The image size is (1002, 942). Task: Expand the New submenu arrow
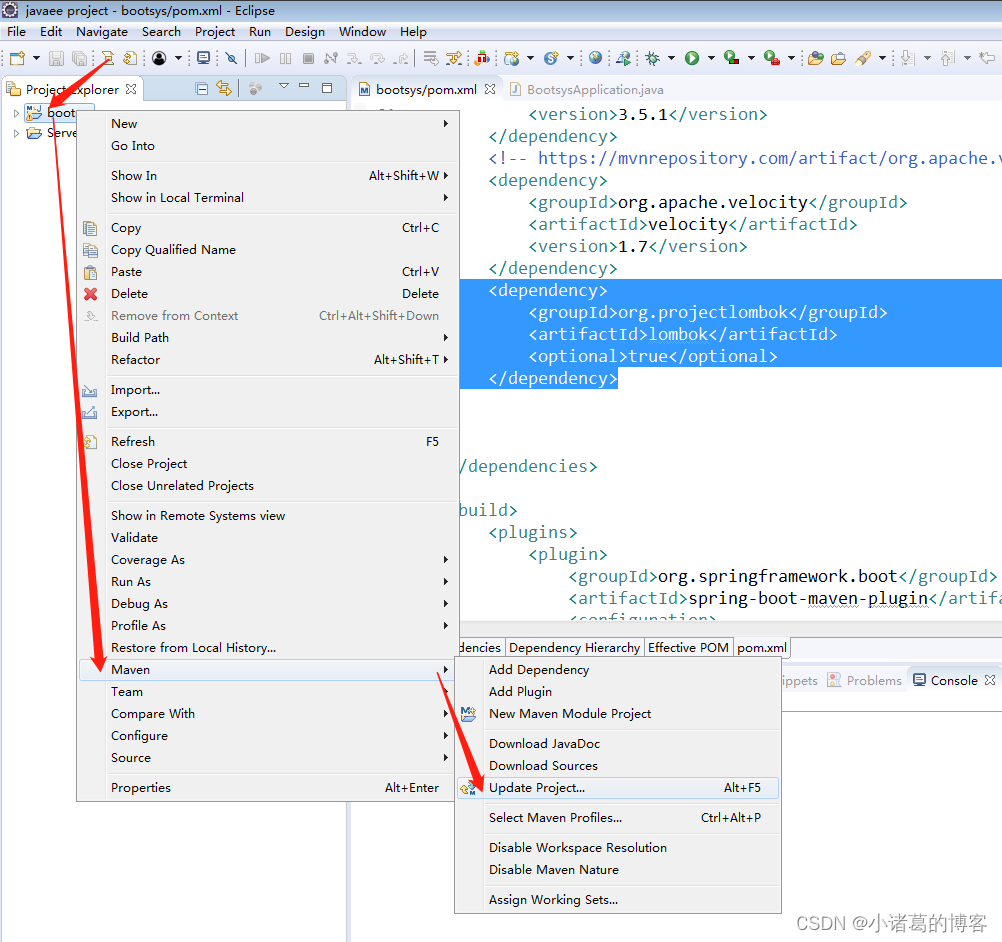[446, 123]
